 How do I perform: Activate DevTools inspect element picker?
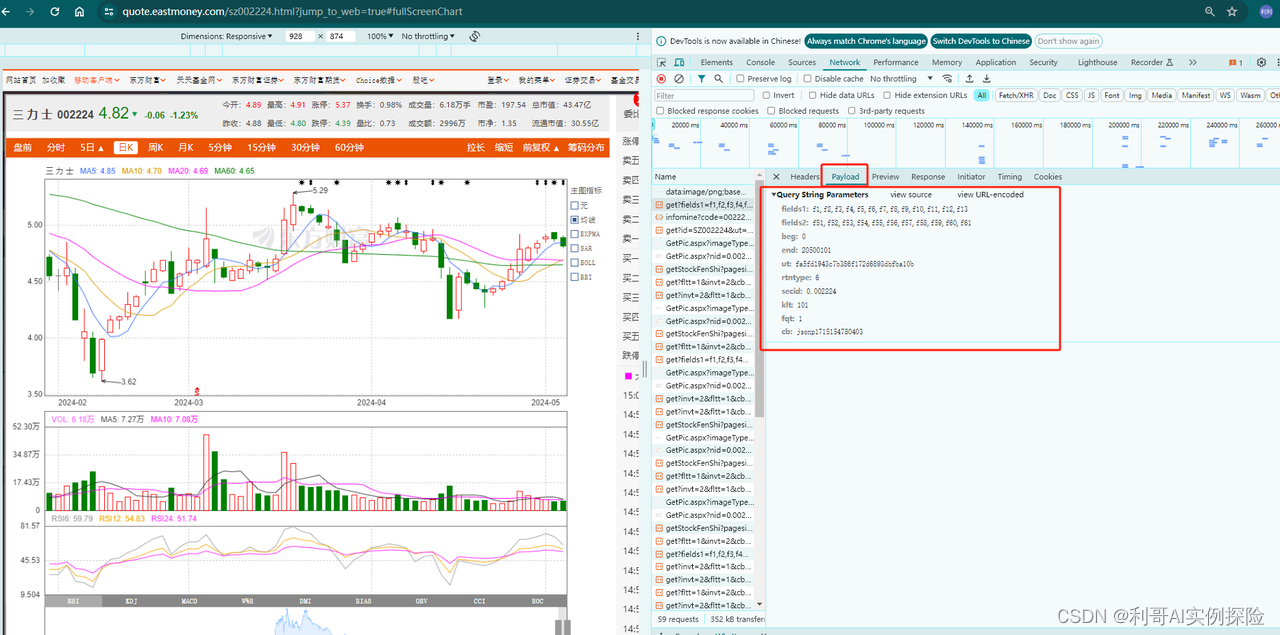coord(662,62)
